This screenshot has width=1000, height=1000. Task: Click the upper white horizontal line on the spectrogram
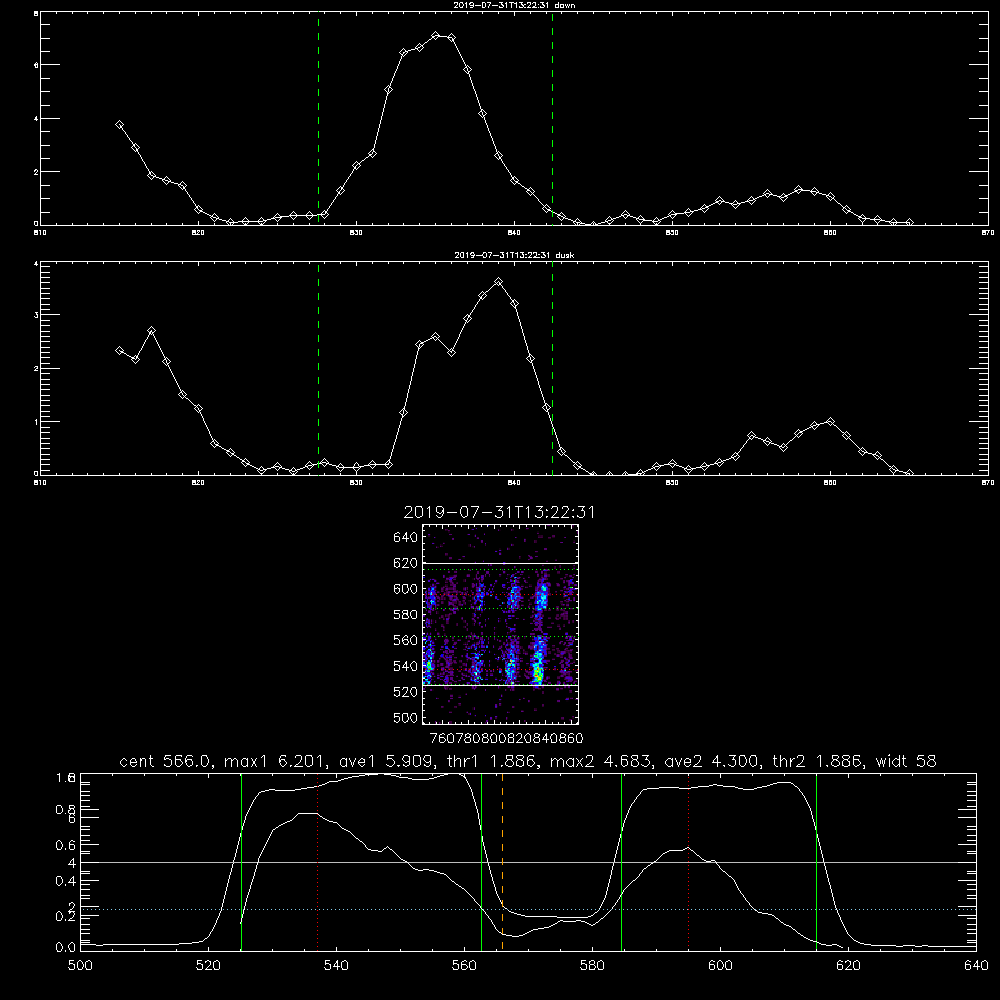coord(500,563)
